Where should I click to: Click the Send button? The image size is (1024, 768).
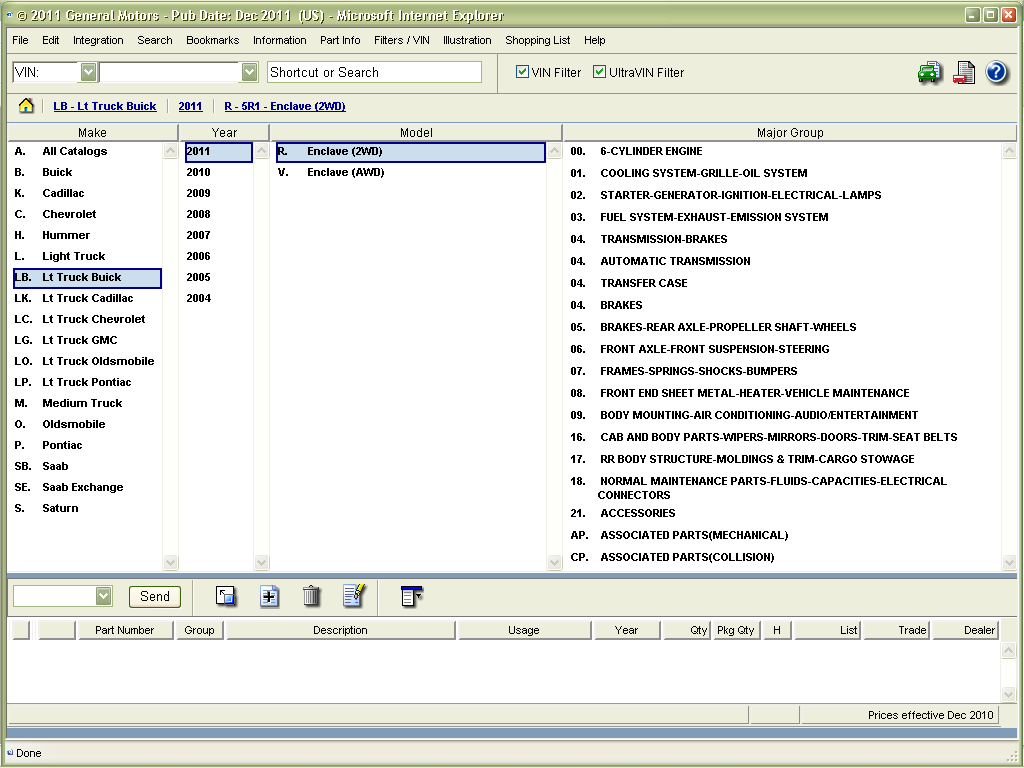155,596
